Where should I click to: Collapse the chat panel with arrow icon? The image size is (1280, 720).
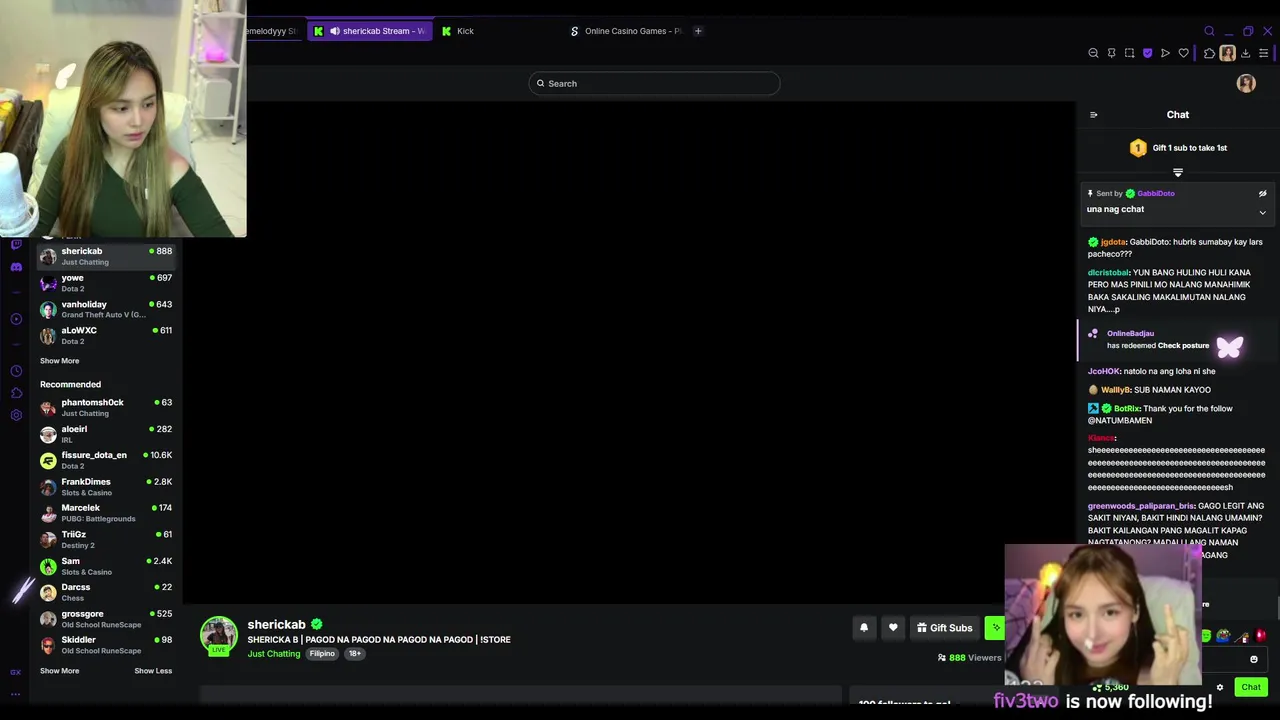pos(1093,115)
